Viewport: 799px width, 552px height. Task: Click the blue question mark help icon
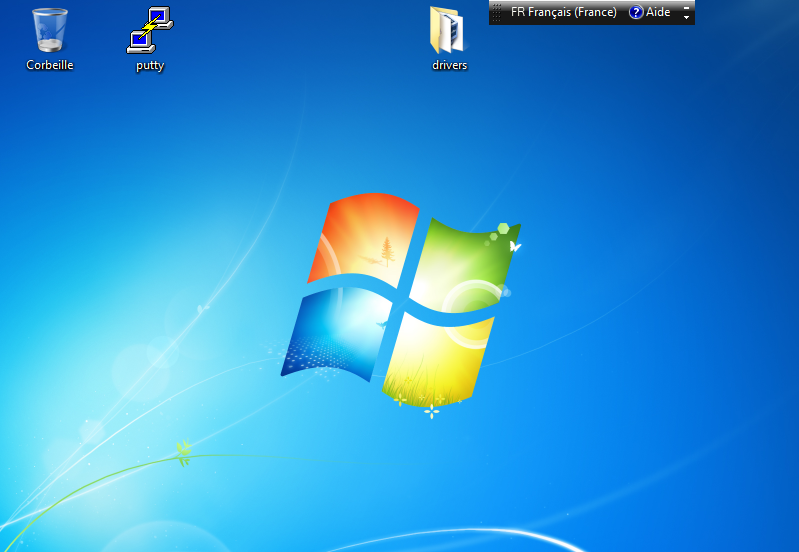[x=636, y=13]
